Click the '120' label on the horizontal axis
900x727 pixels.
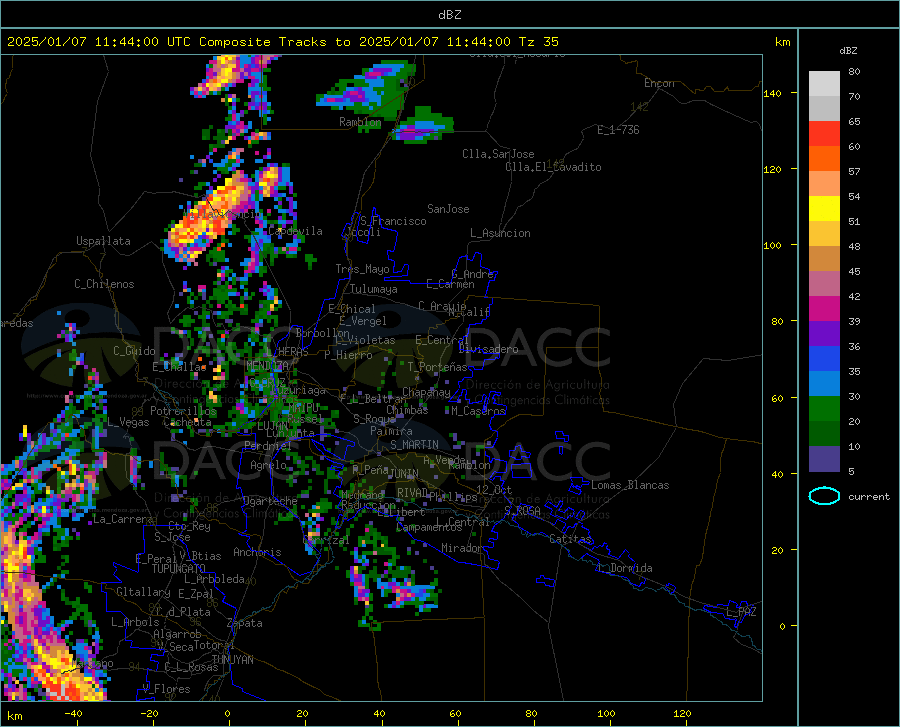[x=682, y=714]
